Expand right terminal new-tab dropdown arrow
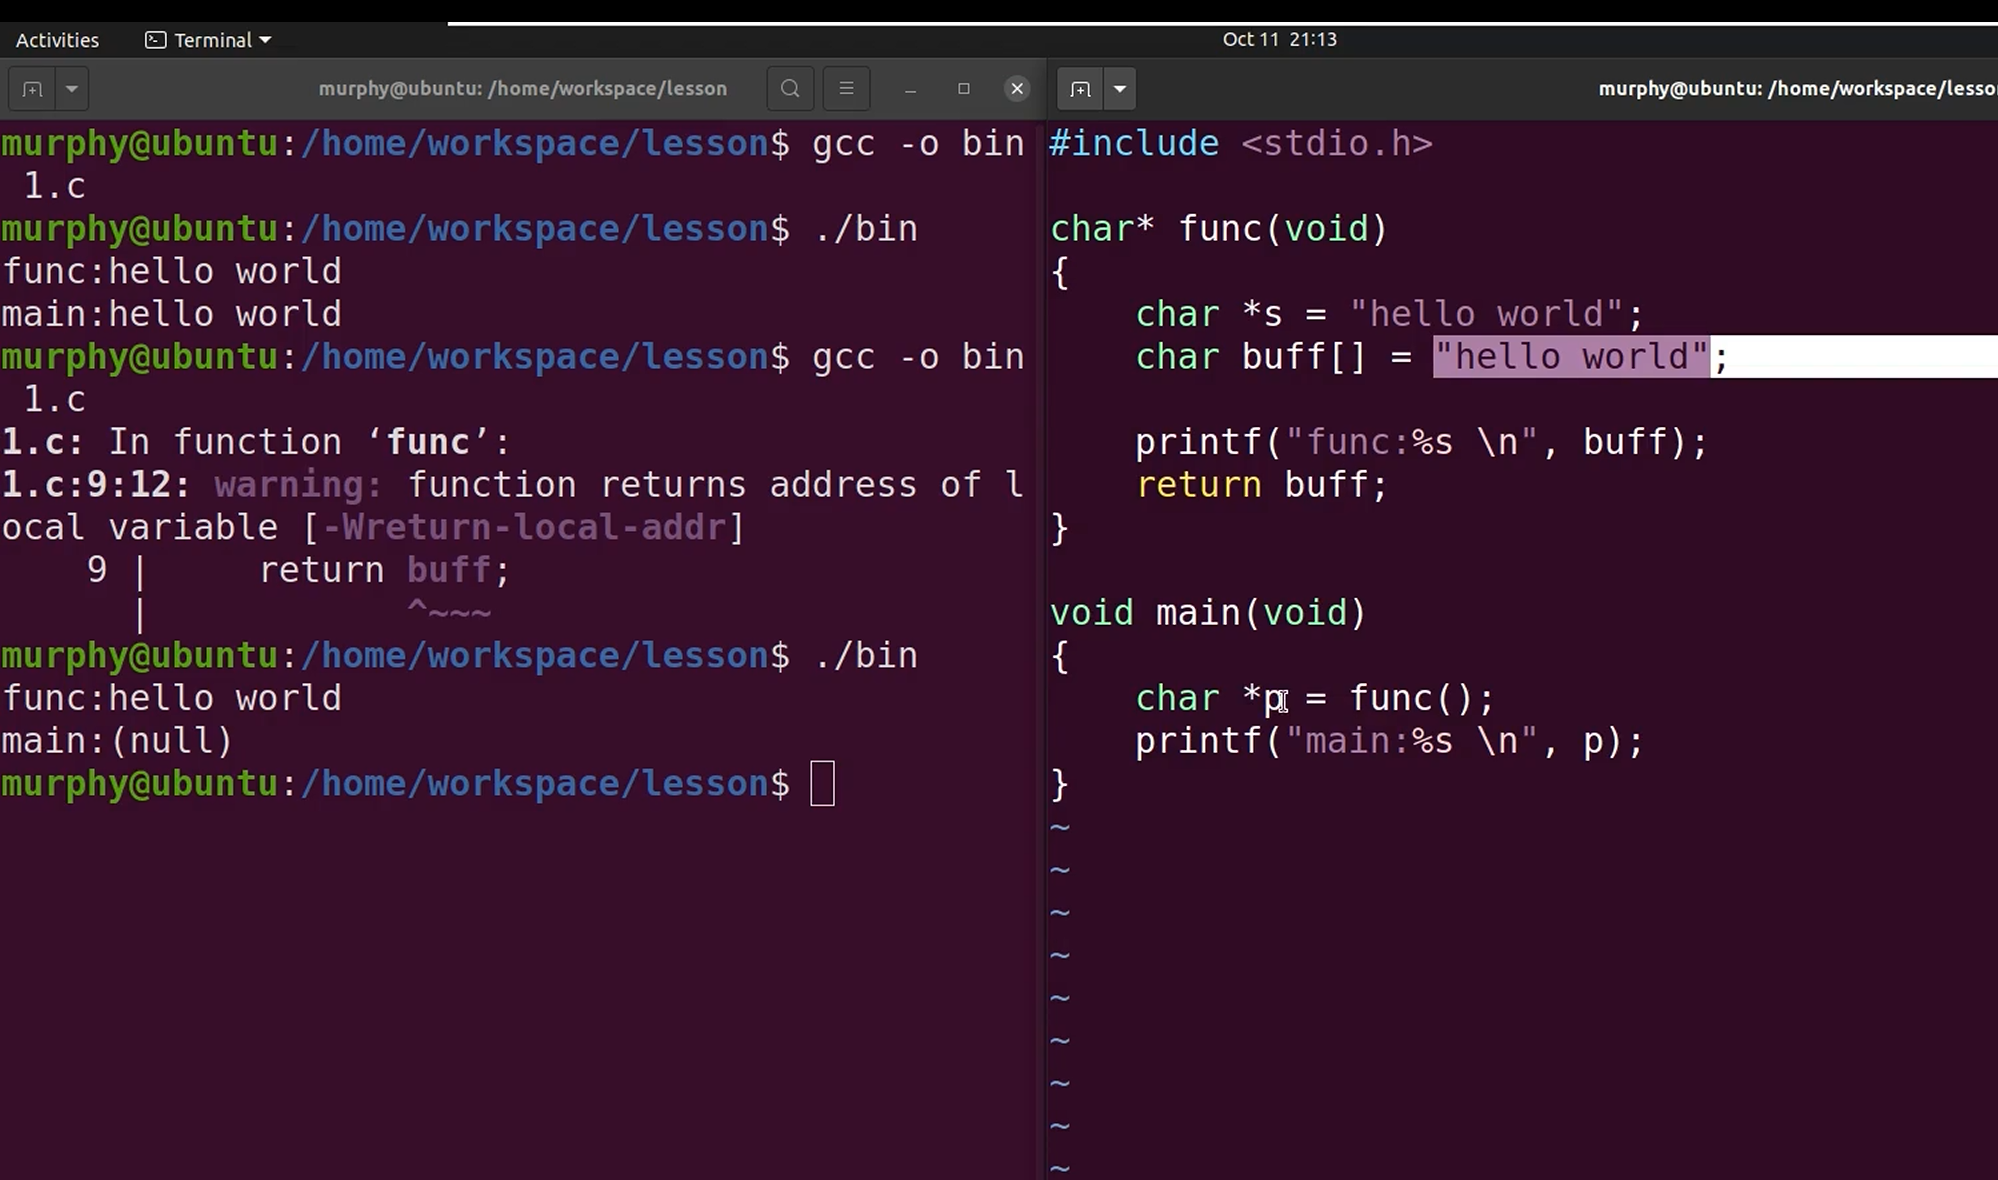 [x=1120, y=89]
